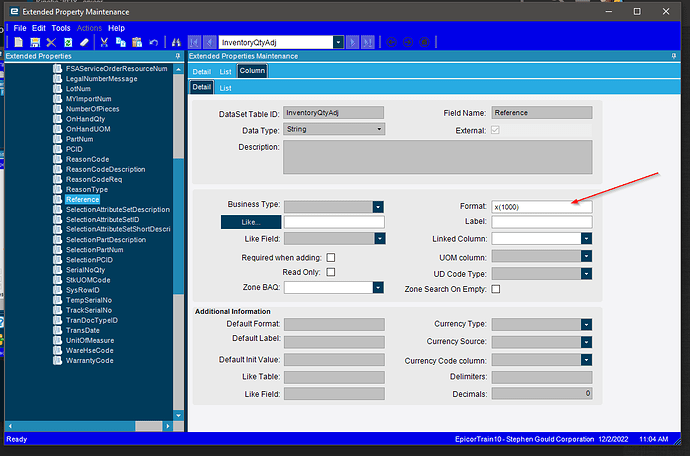Toggle the External checkbox
The height and width of the screenshot is (456, 690).
click(495, 130)
